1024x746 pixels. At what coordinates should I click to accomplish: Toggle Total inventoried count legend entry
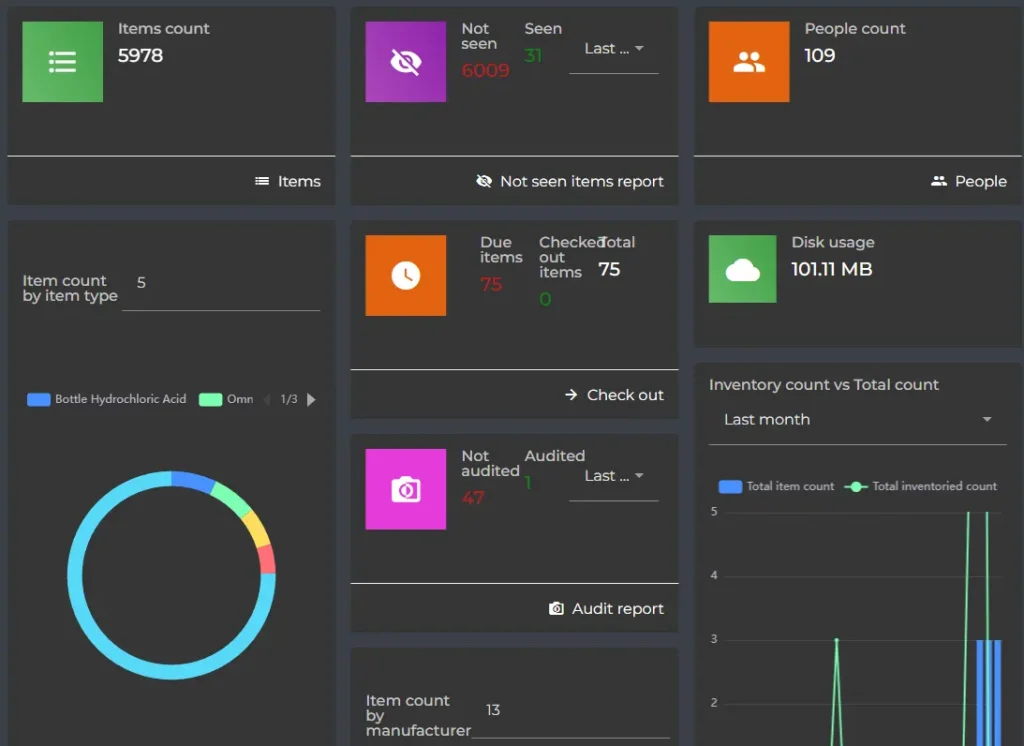click(921, 486)
